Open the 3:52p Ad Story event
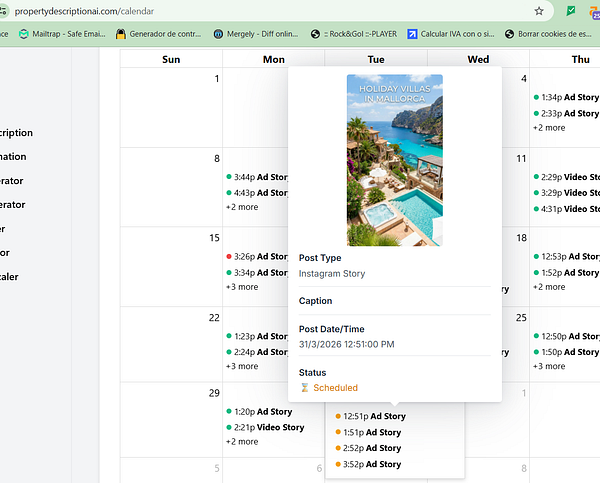600x483 pixels. point(368,464)
